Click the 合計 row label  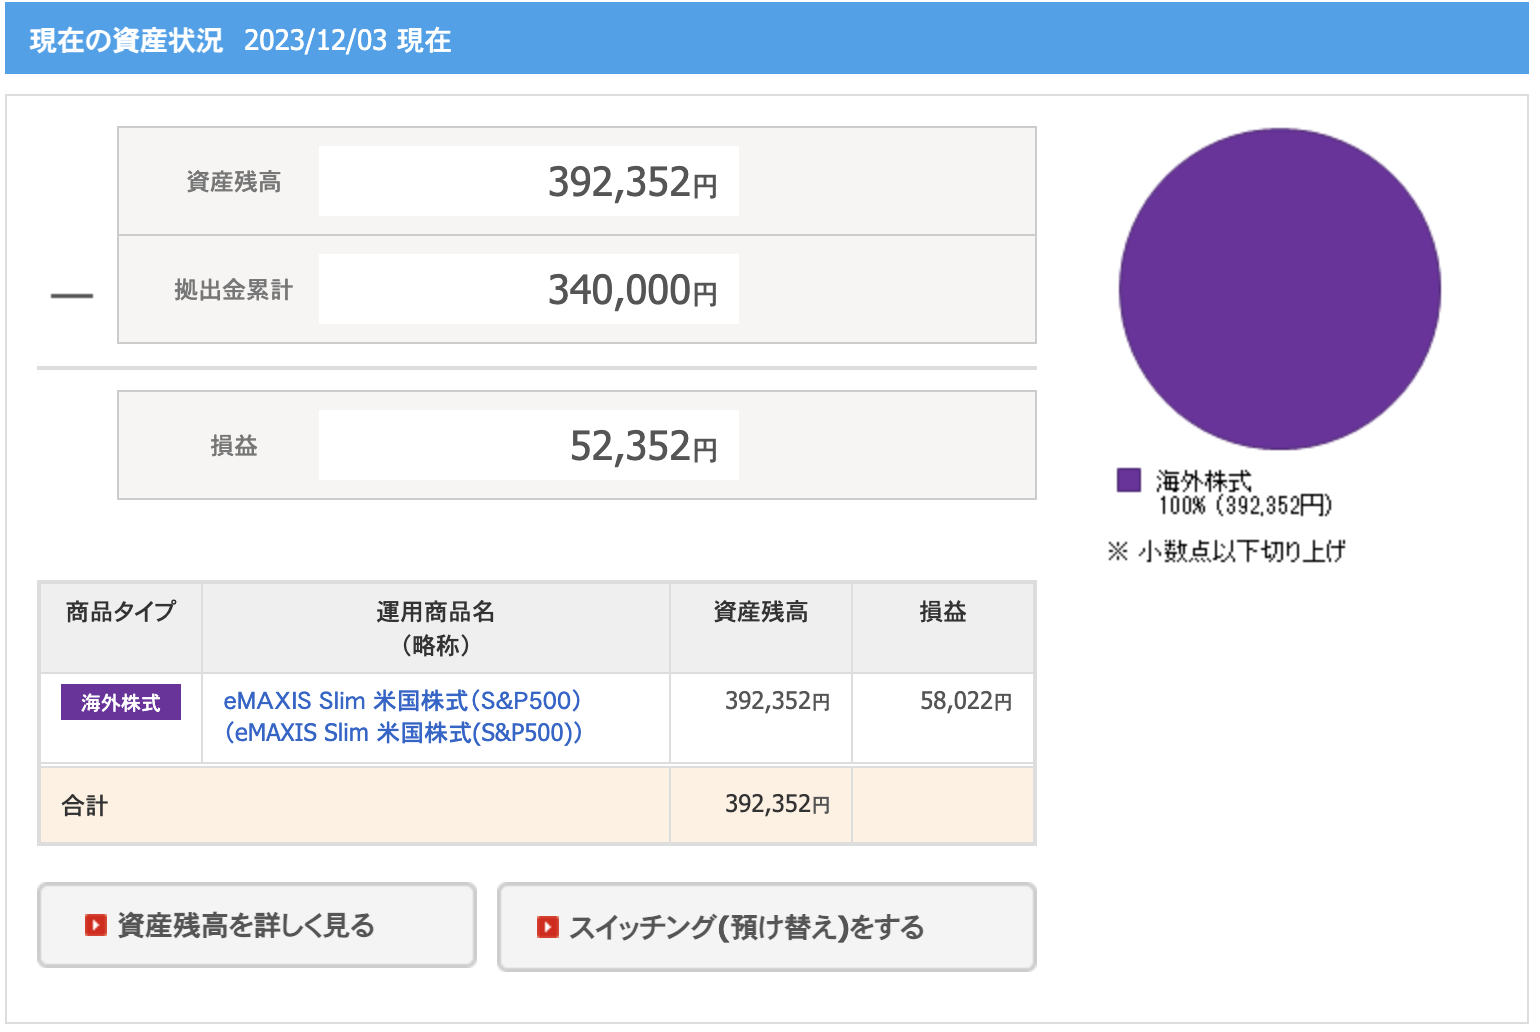(85, 805)
